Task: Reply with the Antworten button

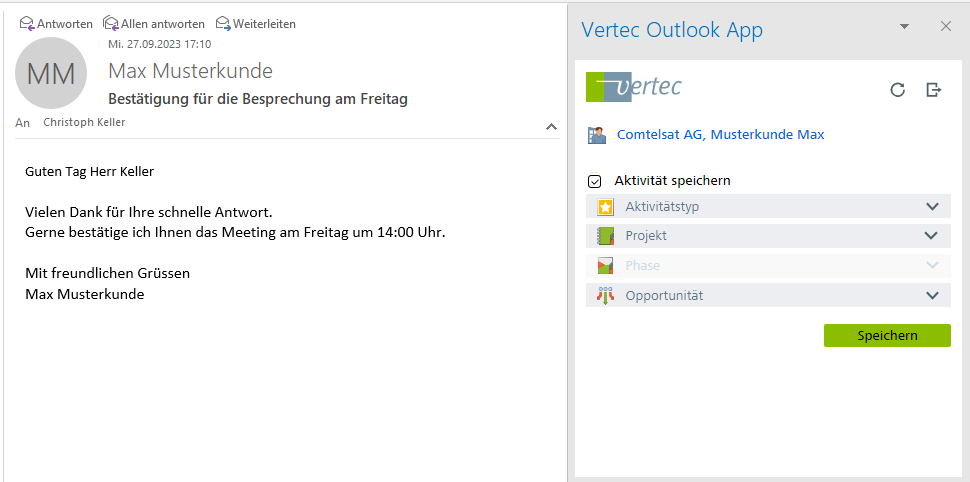Action: (57, 23)
